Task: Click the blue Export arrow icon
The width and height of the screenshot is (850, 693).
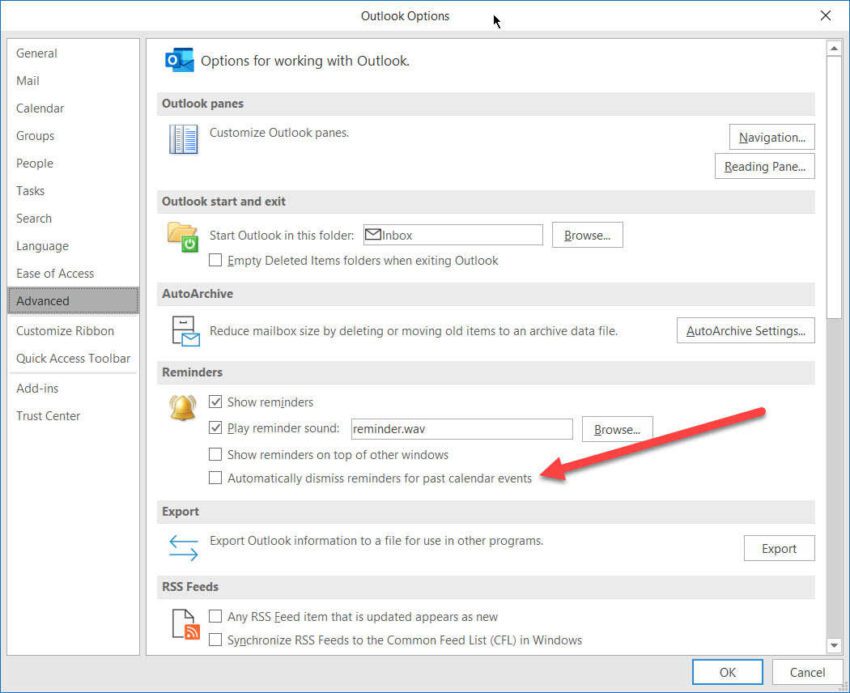Action: [183, 548]
